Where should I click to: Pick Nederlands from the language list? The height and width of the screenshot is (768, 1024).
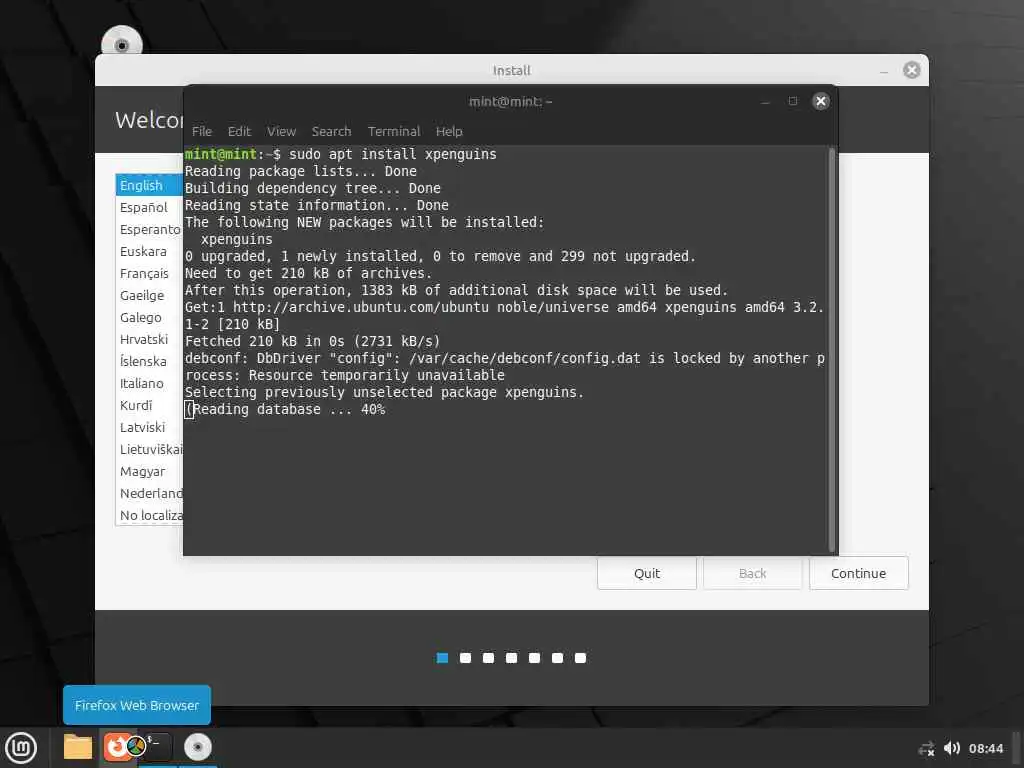[x=150, y=493]
